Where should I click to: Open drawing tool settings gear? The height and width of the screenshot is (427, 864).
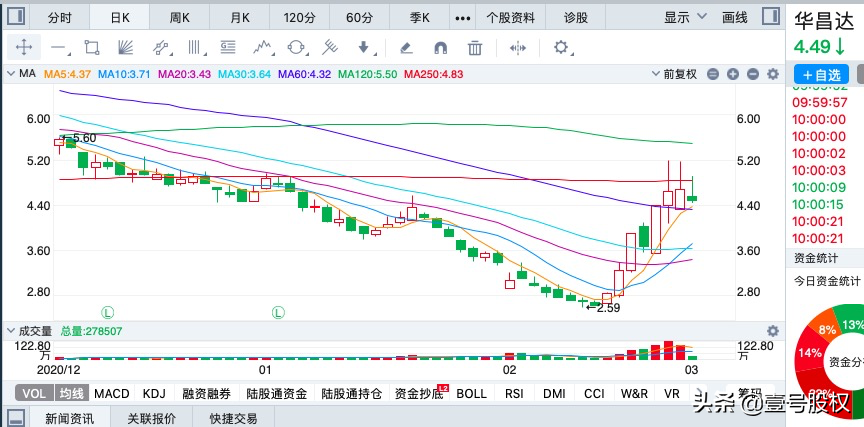coord(561,47)
